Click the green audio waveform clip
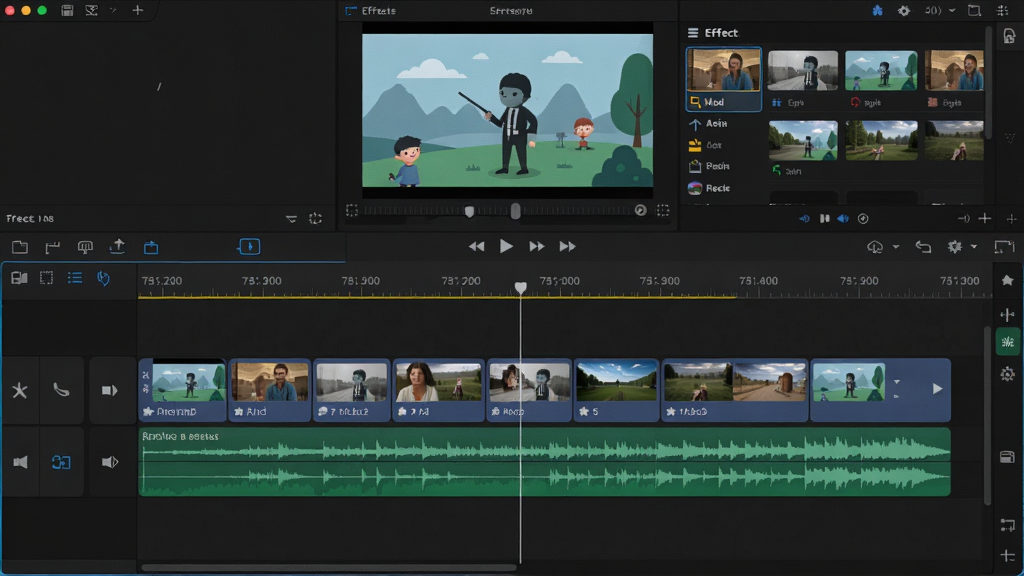 pos(545,462)
